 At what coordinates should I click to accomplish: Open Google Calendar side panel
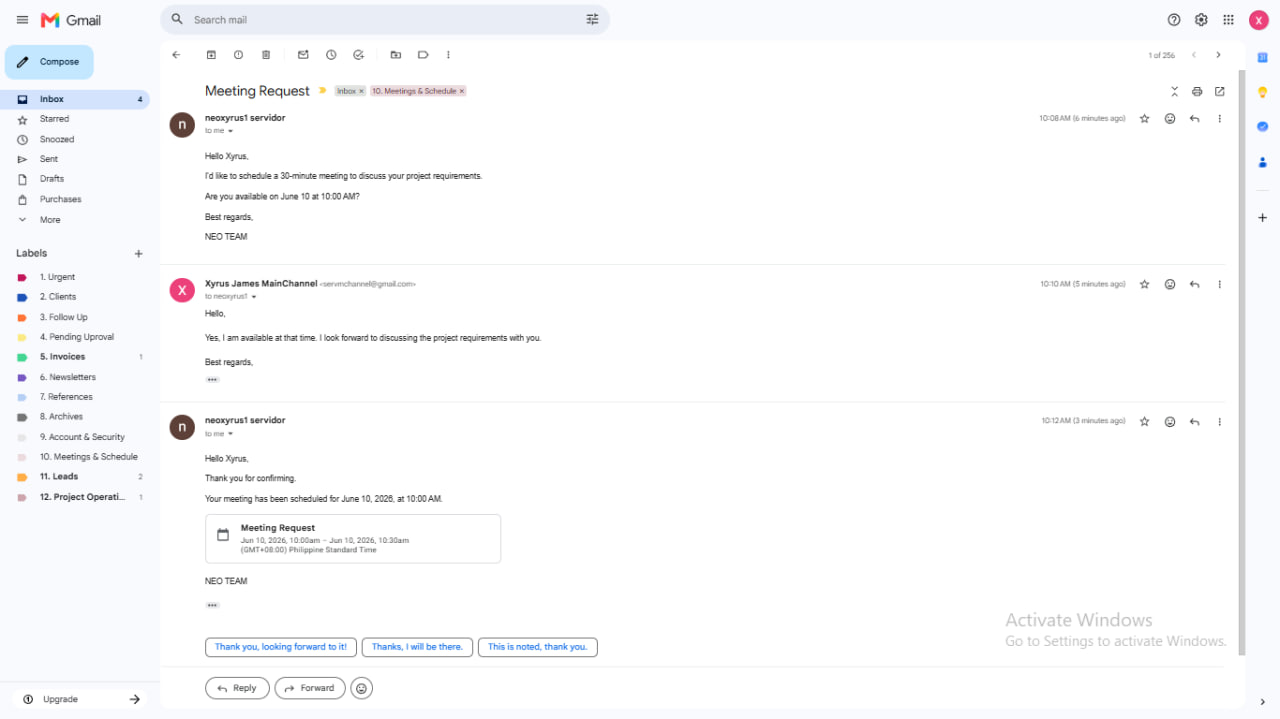pyautogui.click(x=1263, y=57)
